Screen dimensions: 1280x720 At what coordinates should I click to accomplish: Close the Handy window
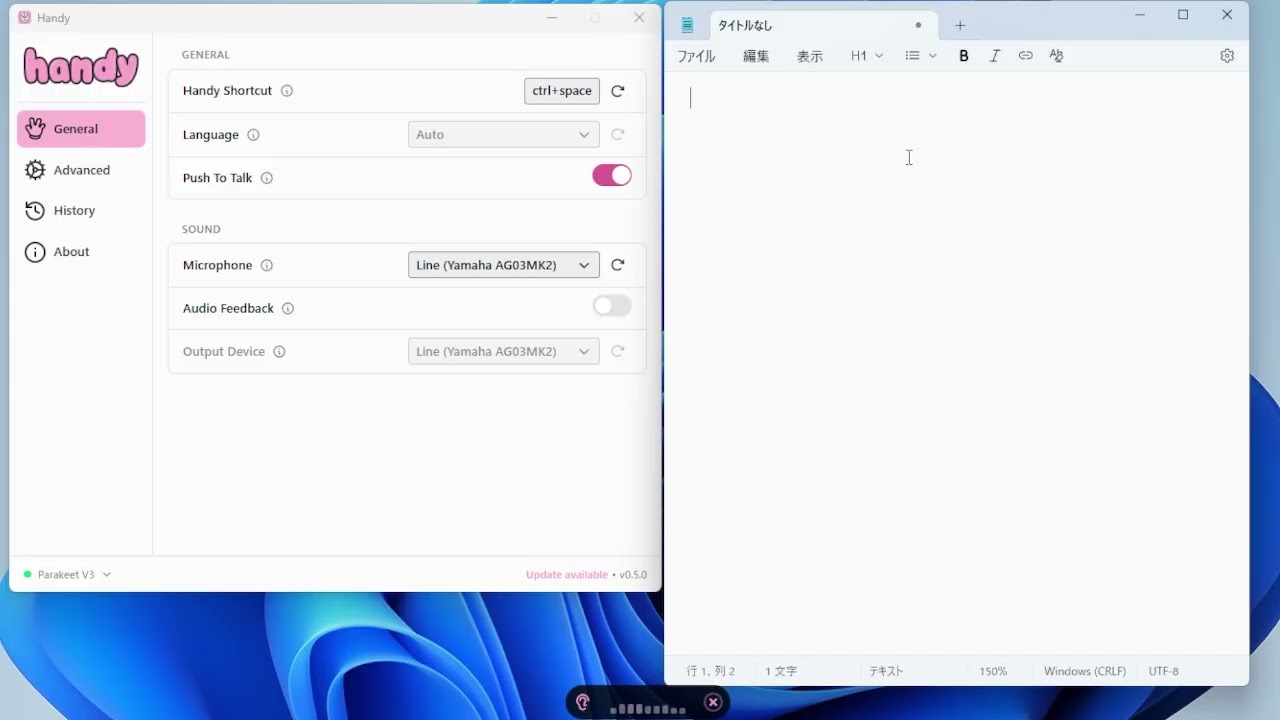pyautogui.click(x=639, y=18)
